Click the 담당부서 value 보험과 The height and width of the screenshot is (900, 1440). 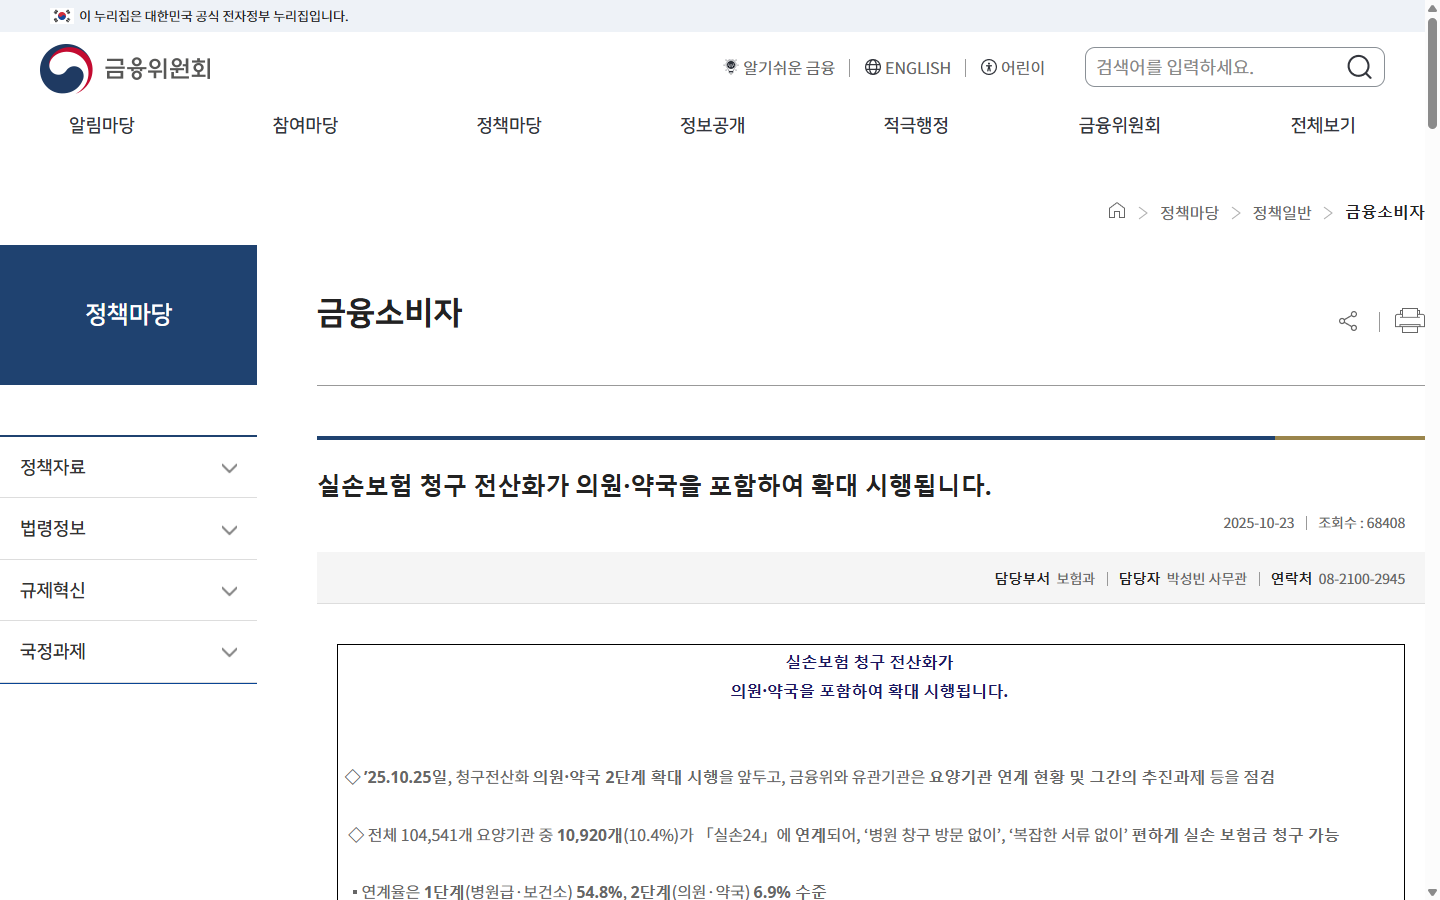tap(1076, 579)
